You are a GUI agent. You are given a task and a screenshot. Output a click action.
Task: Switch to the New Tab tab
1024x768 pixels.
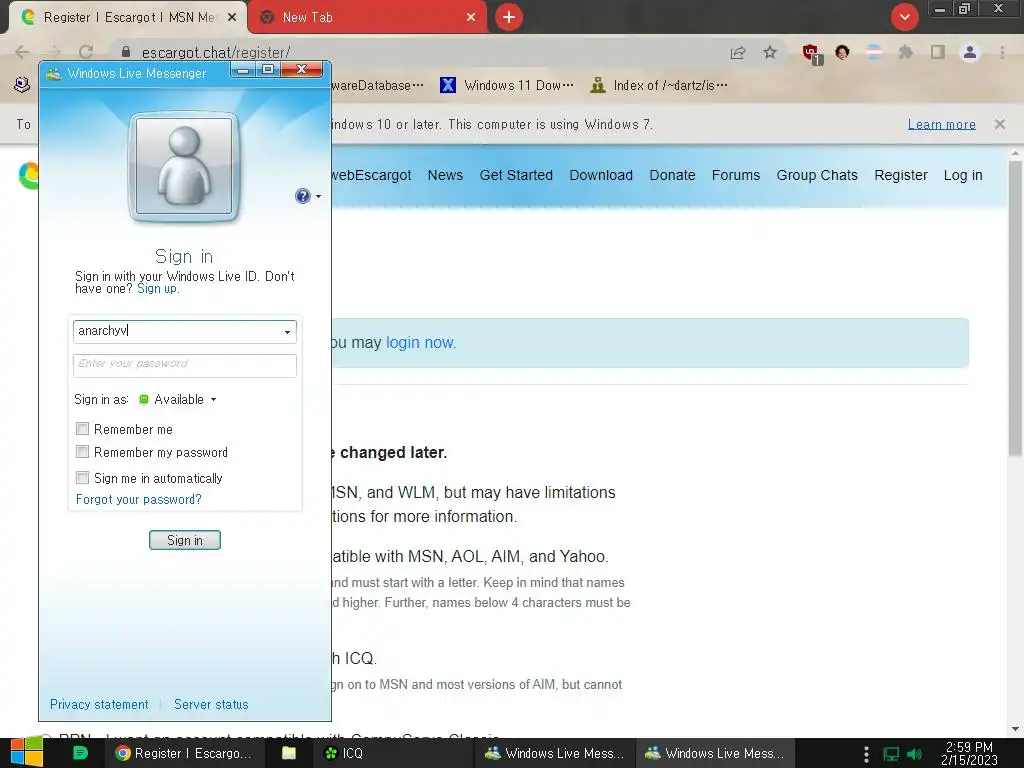point(366,18)
